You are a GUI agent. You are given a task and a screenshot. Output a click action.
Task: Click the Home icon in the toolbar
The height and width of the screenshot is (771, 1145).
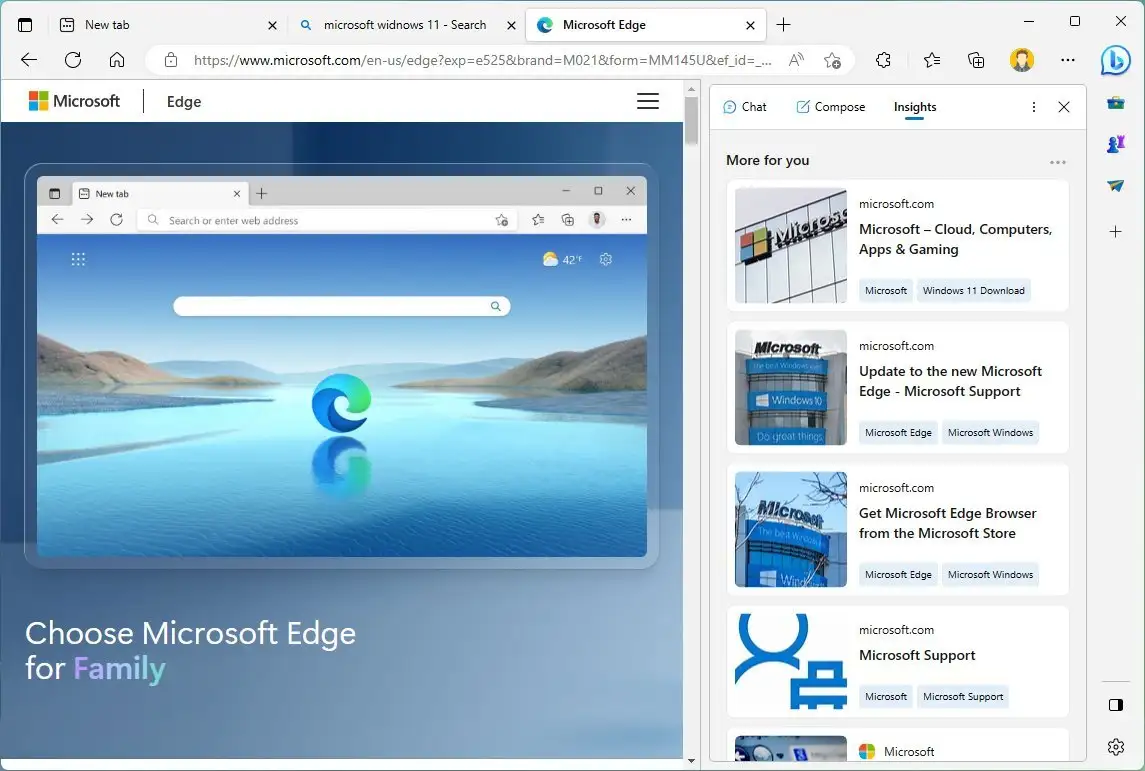[117, 60]
